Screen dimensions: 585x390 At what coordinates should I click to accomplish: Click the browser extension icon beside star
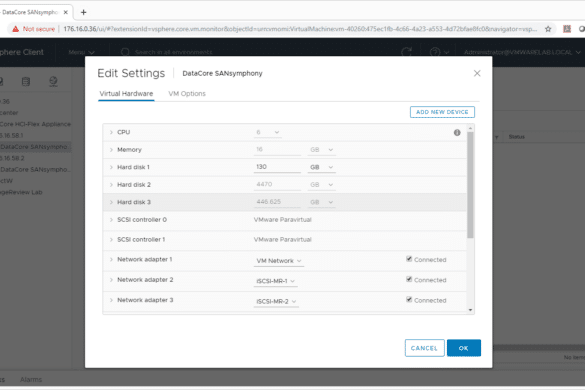coord(567,29)
